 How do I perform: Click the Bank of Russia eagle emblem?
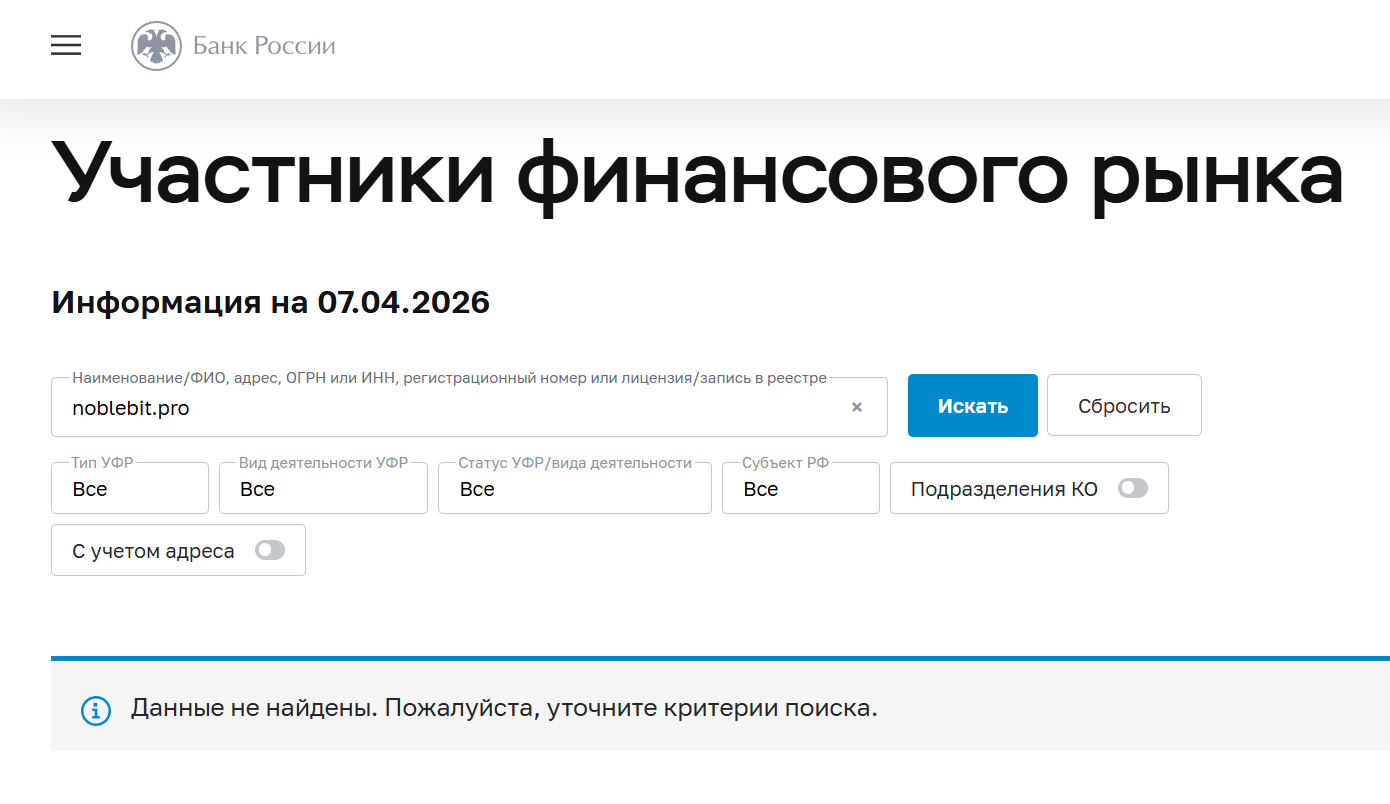point(156,45)
